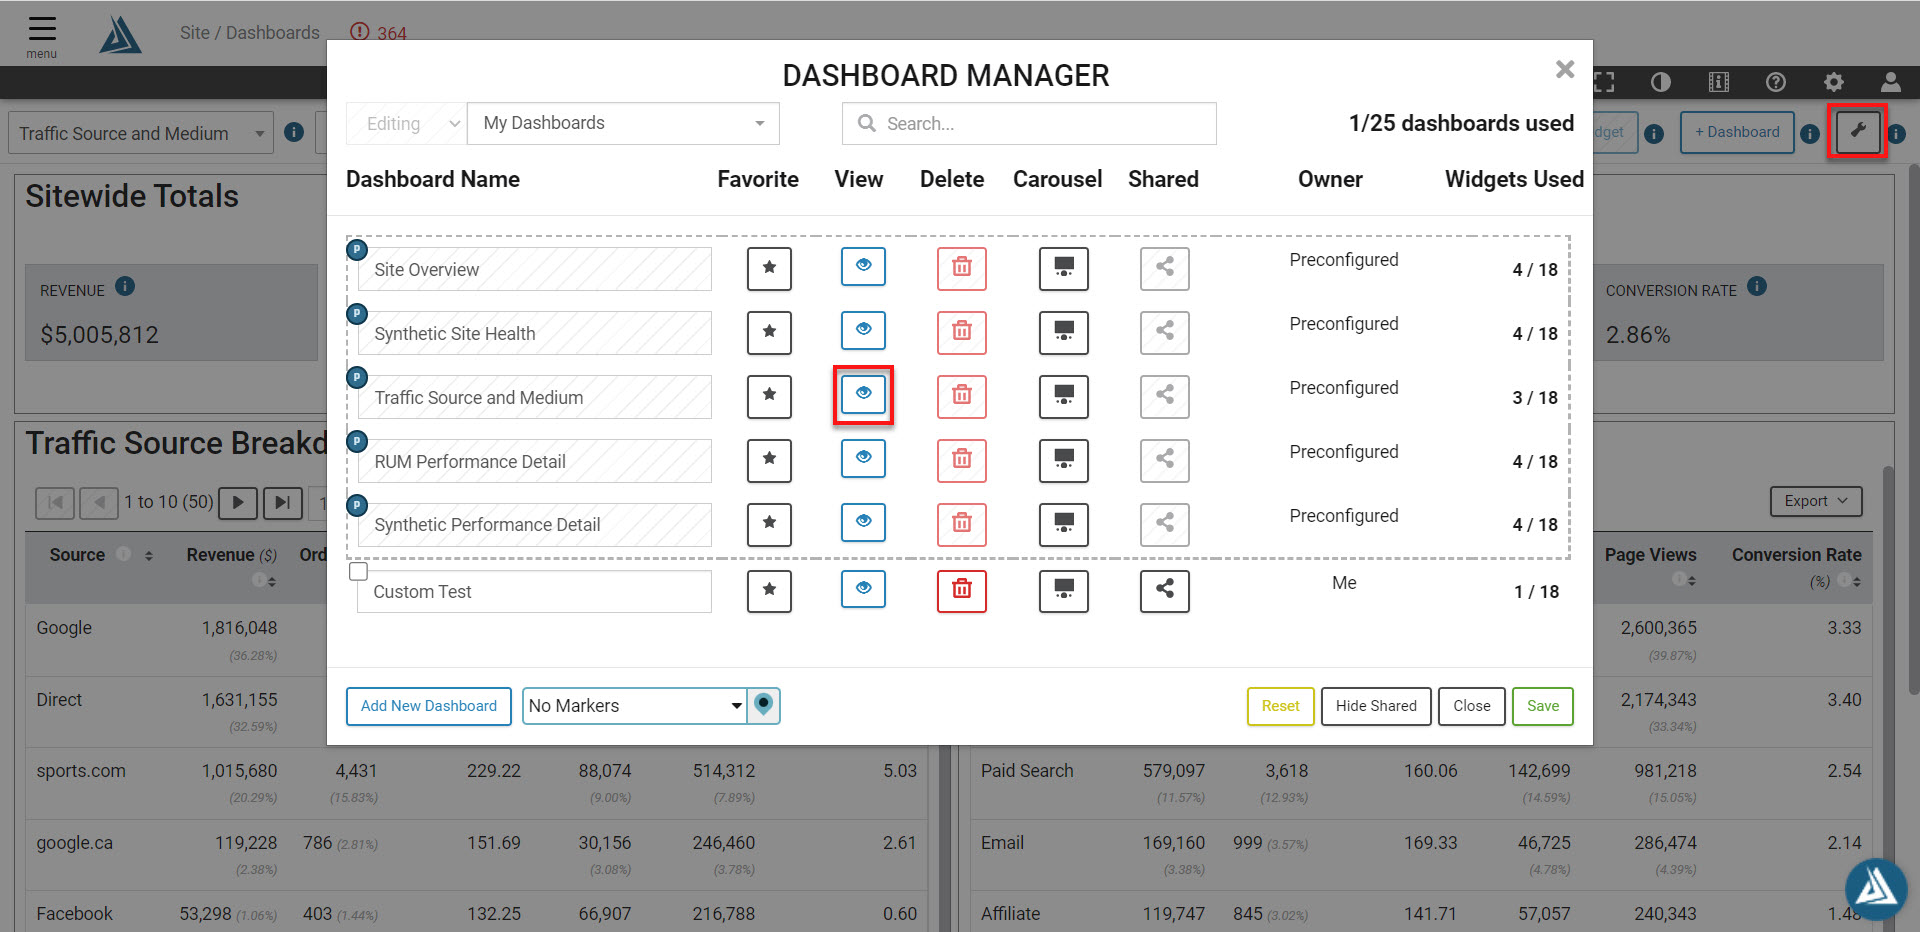The width and height of the screenshot is (1920, 932).
Task: Click the dashboard Search field
Action: (1029, 123)
